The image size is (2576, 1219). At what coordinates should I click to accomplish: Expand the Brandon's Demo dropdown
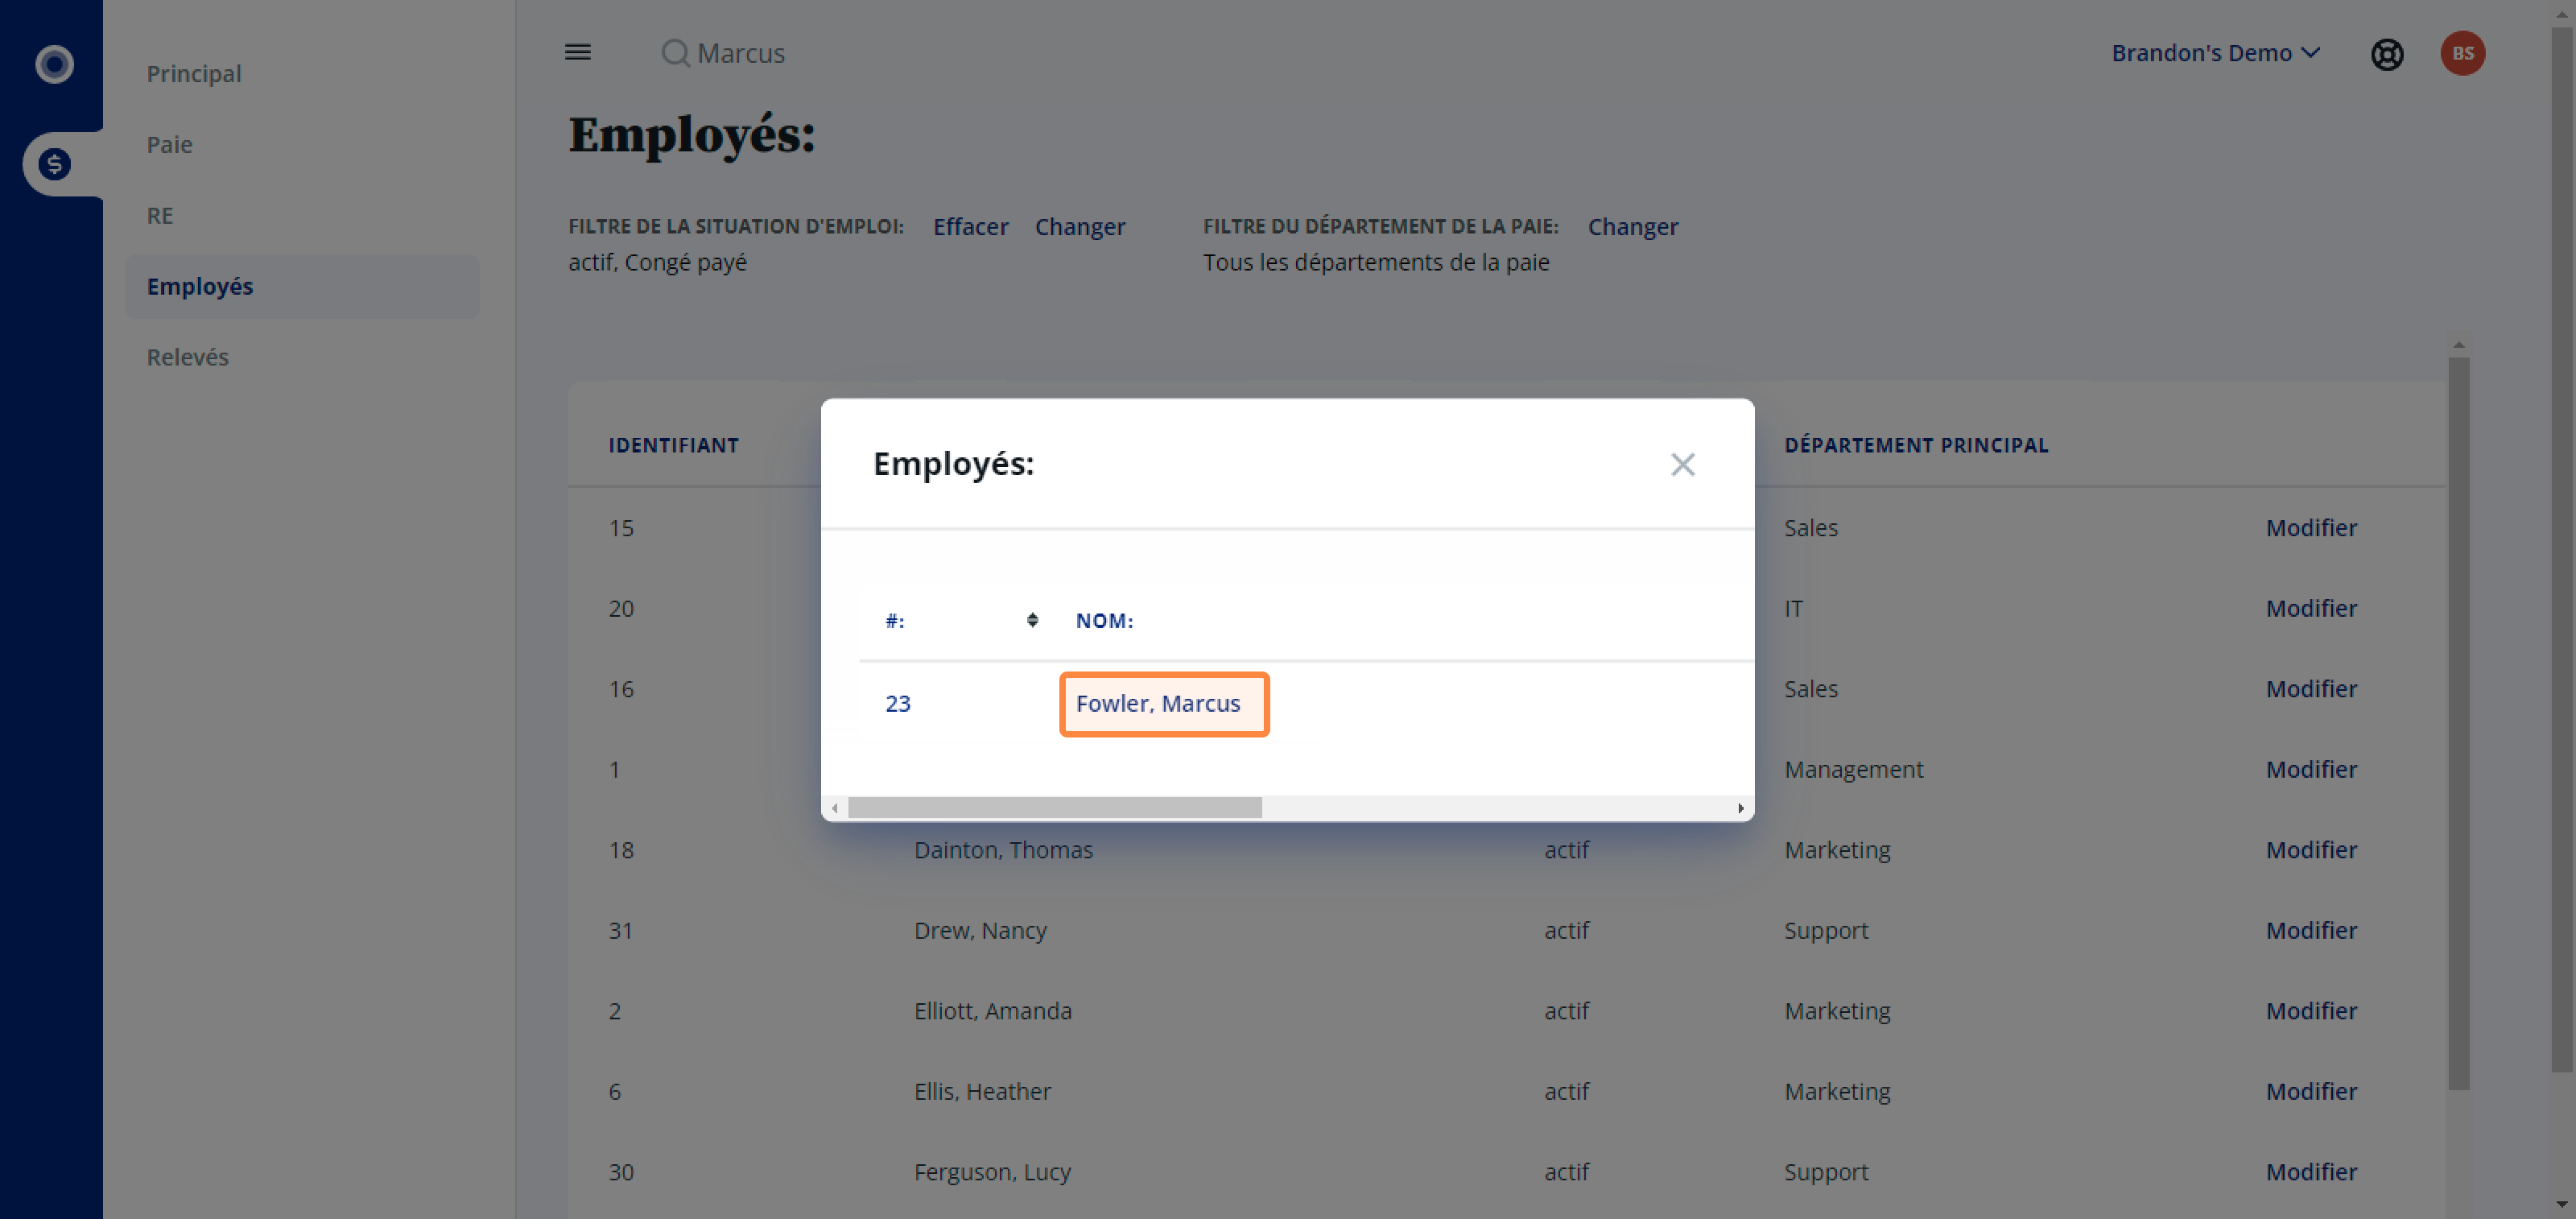coord(2215,53)
